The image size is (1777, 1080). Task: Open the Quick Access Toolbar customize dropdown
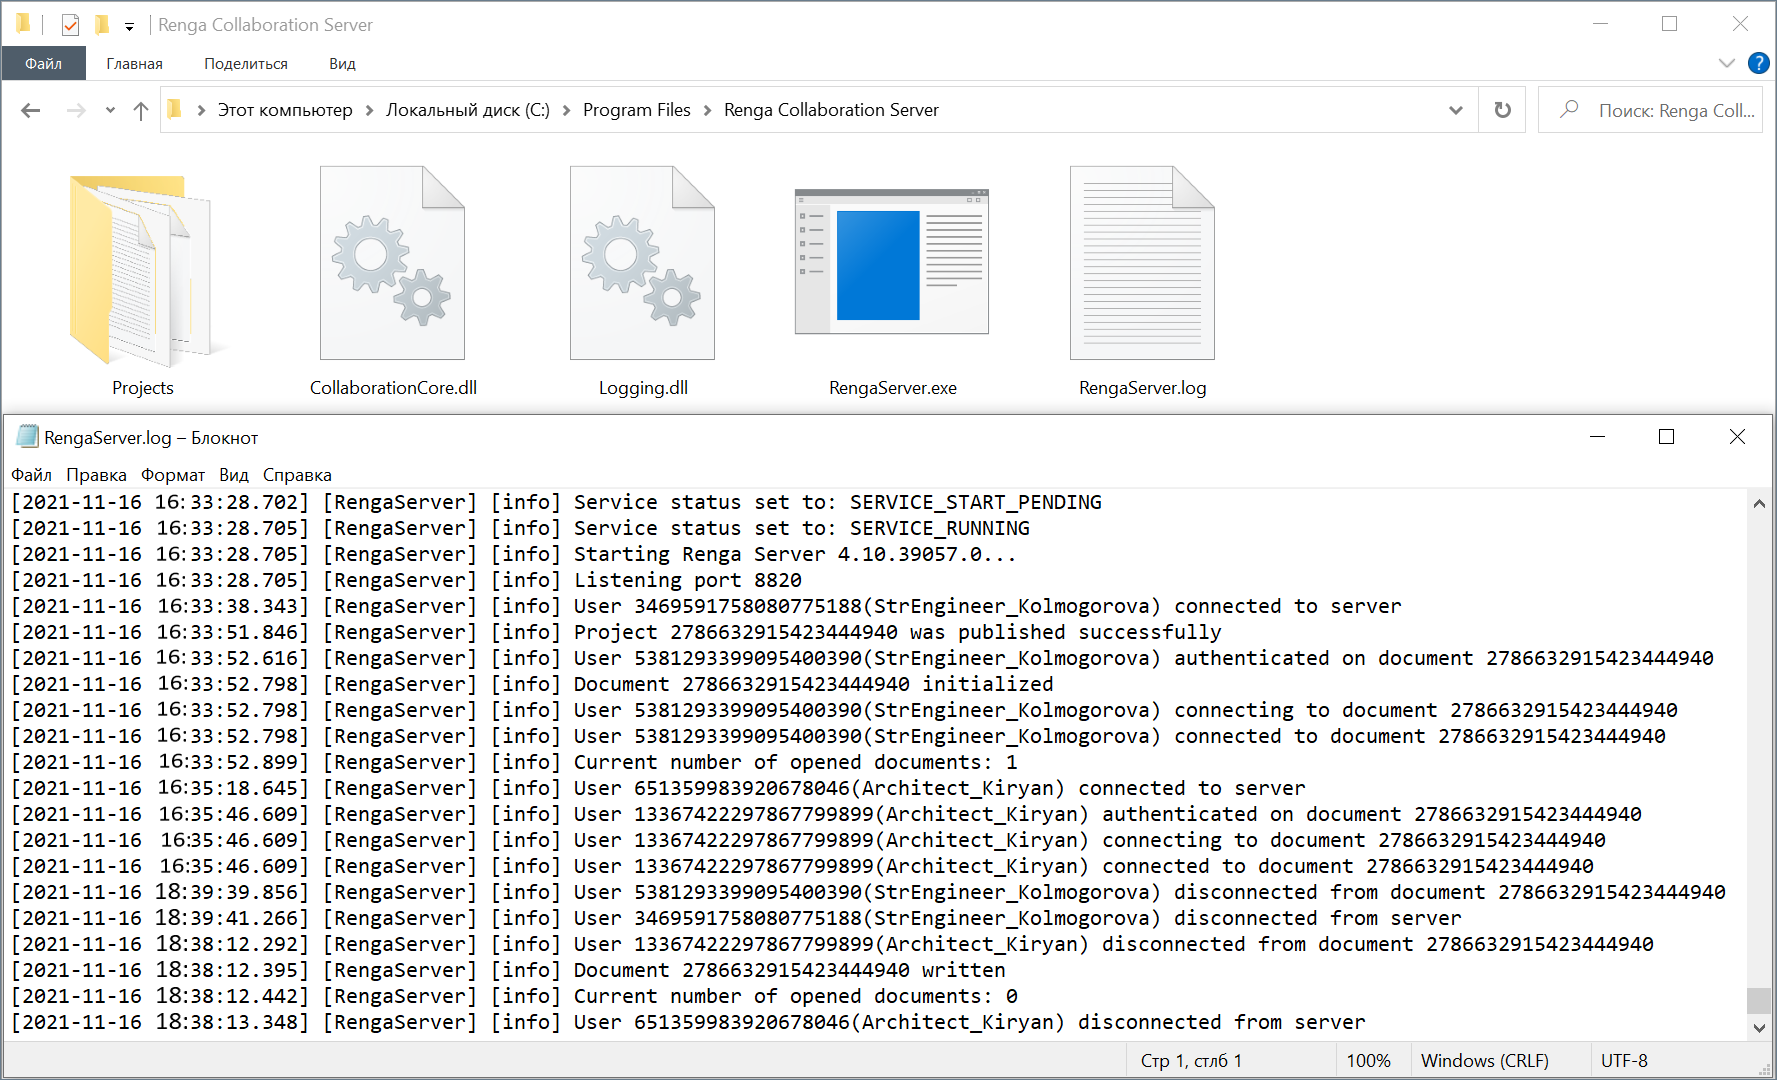tap(129, 26)
